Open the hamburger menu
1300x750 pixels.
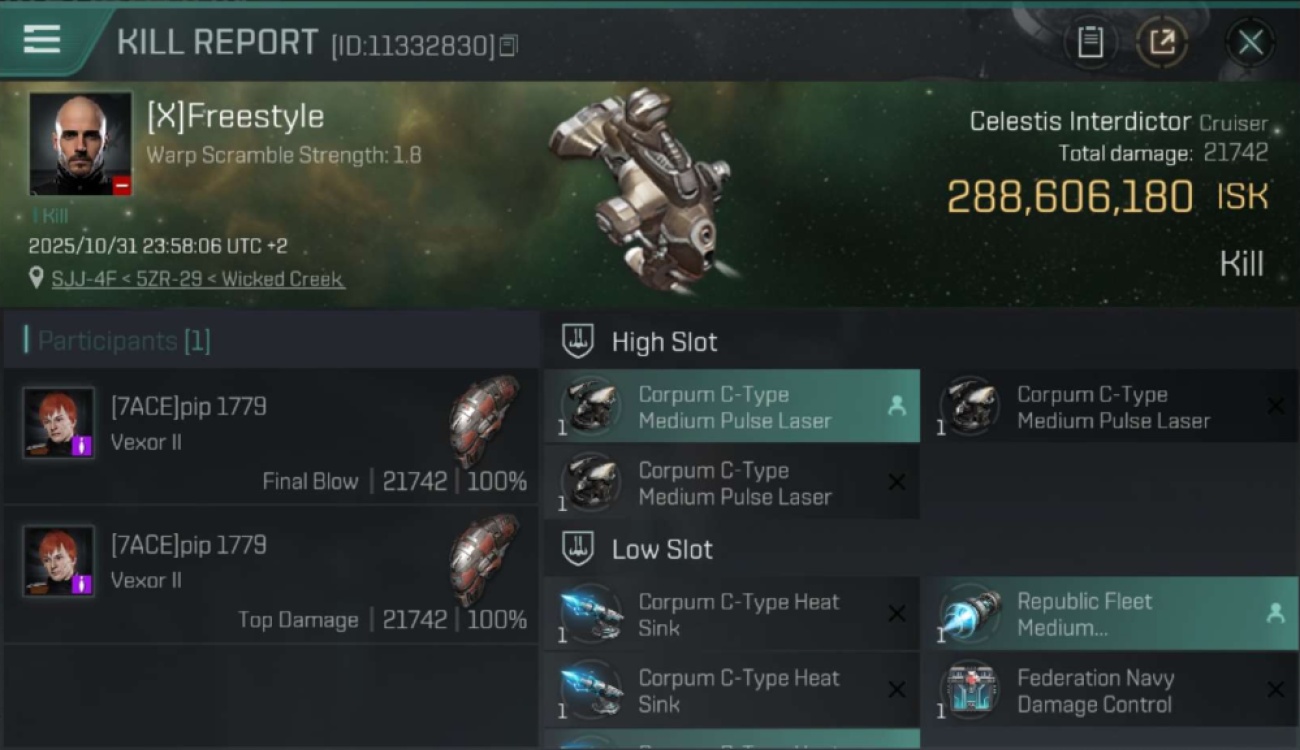tap(42, 39)
